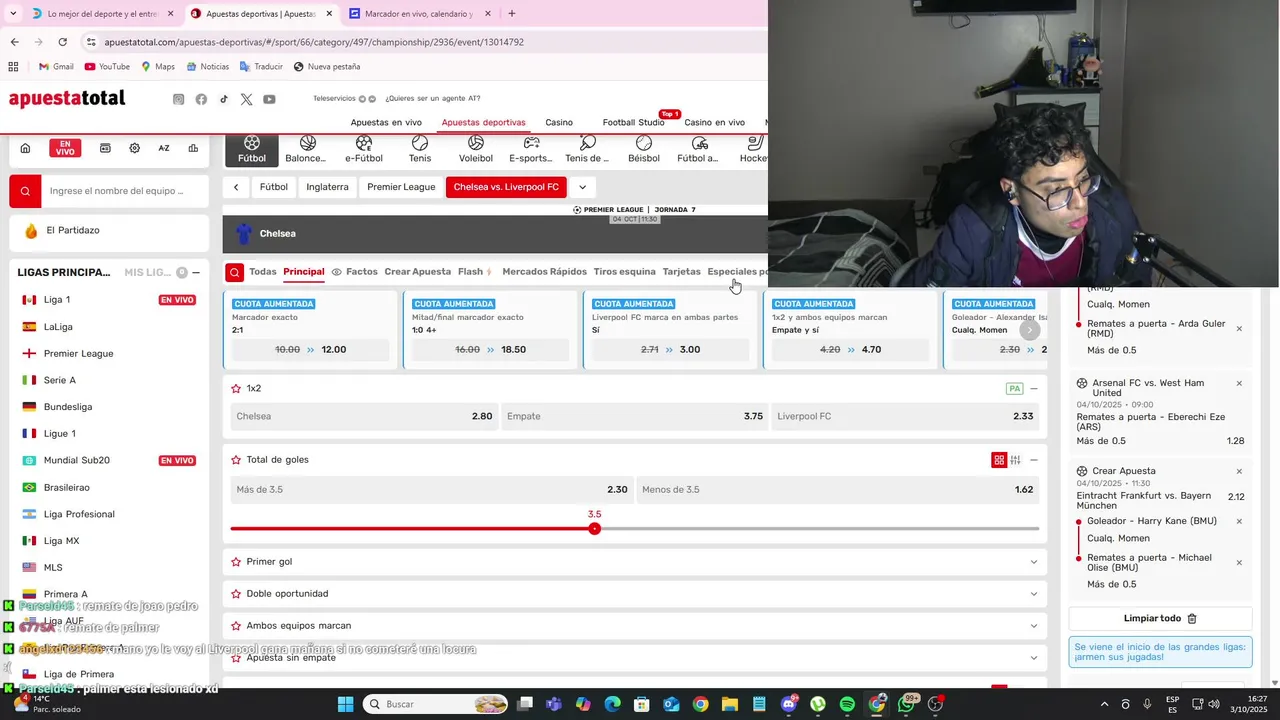The image size is (1280, 720).
Task: Open Apuestas en vivo menu
Action: 386,123
